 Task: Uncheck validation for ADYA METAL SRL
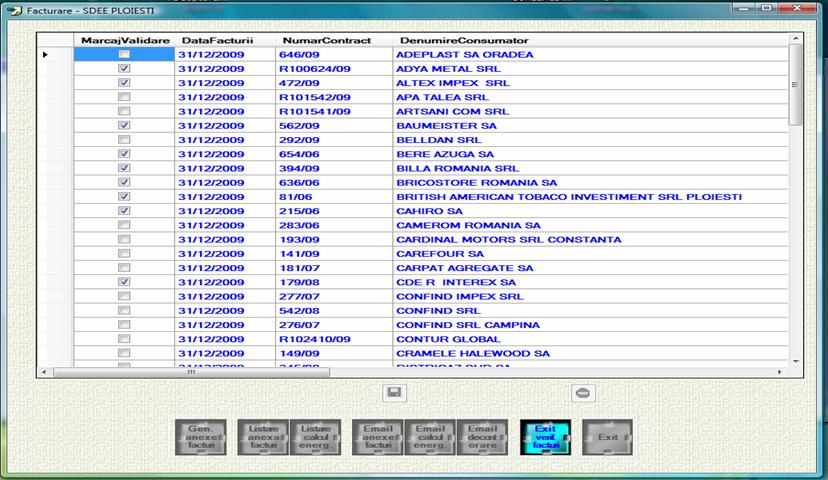(124, 68)
